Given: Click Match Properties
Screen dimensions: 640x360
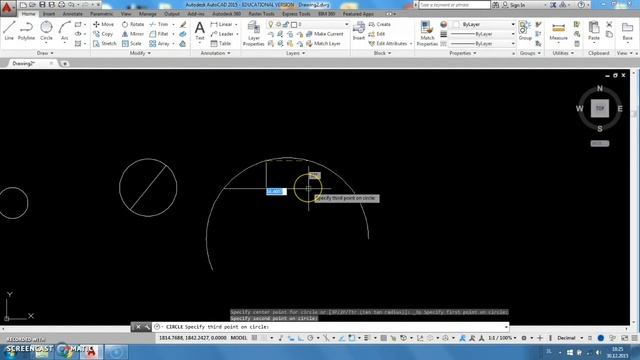Looking at the screenshot, I should click(x=427, y=33).
